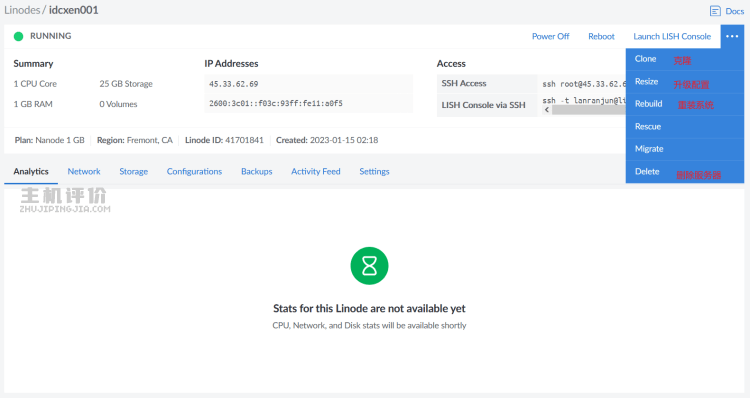The image size is (750, 398).
Task: Click the ssh root@45.33.62 command
Action: [584, 84]
